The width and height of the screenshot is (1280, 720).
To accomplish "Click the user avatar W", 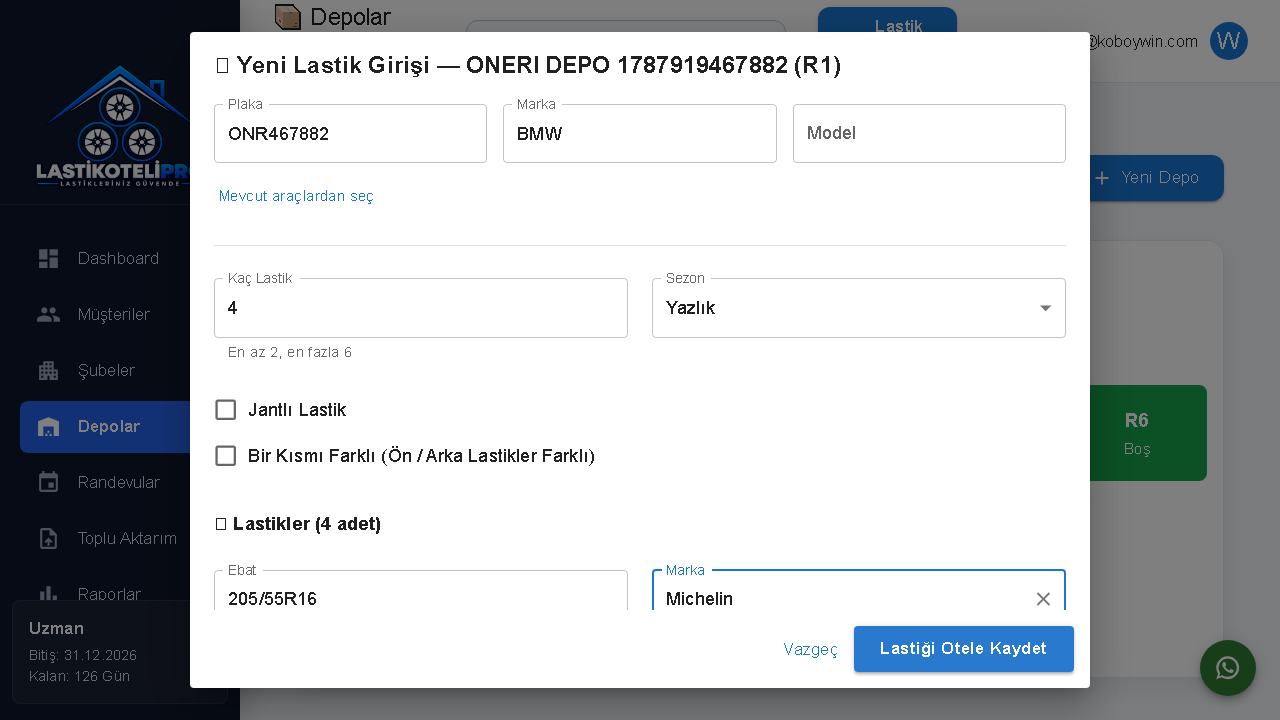I will pyautogui.click(x=1229, y=41).
